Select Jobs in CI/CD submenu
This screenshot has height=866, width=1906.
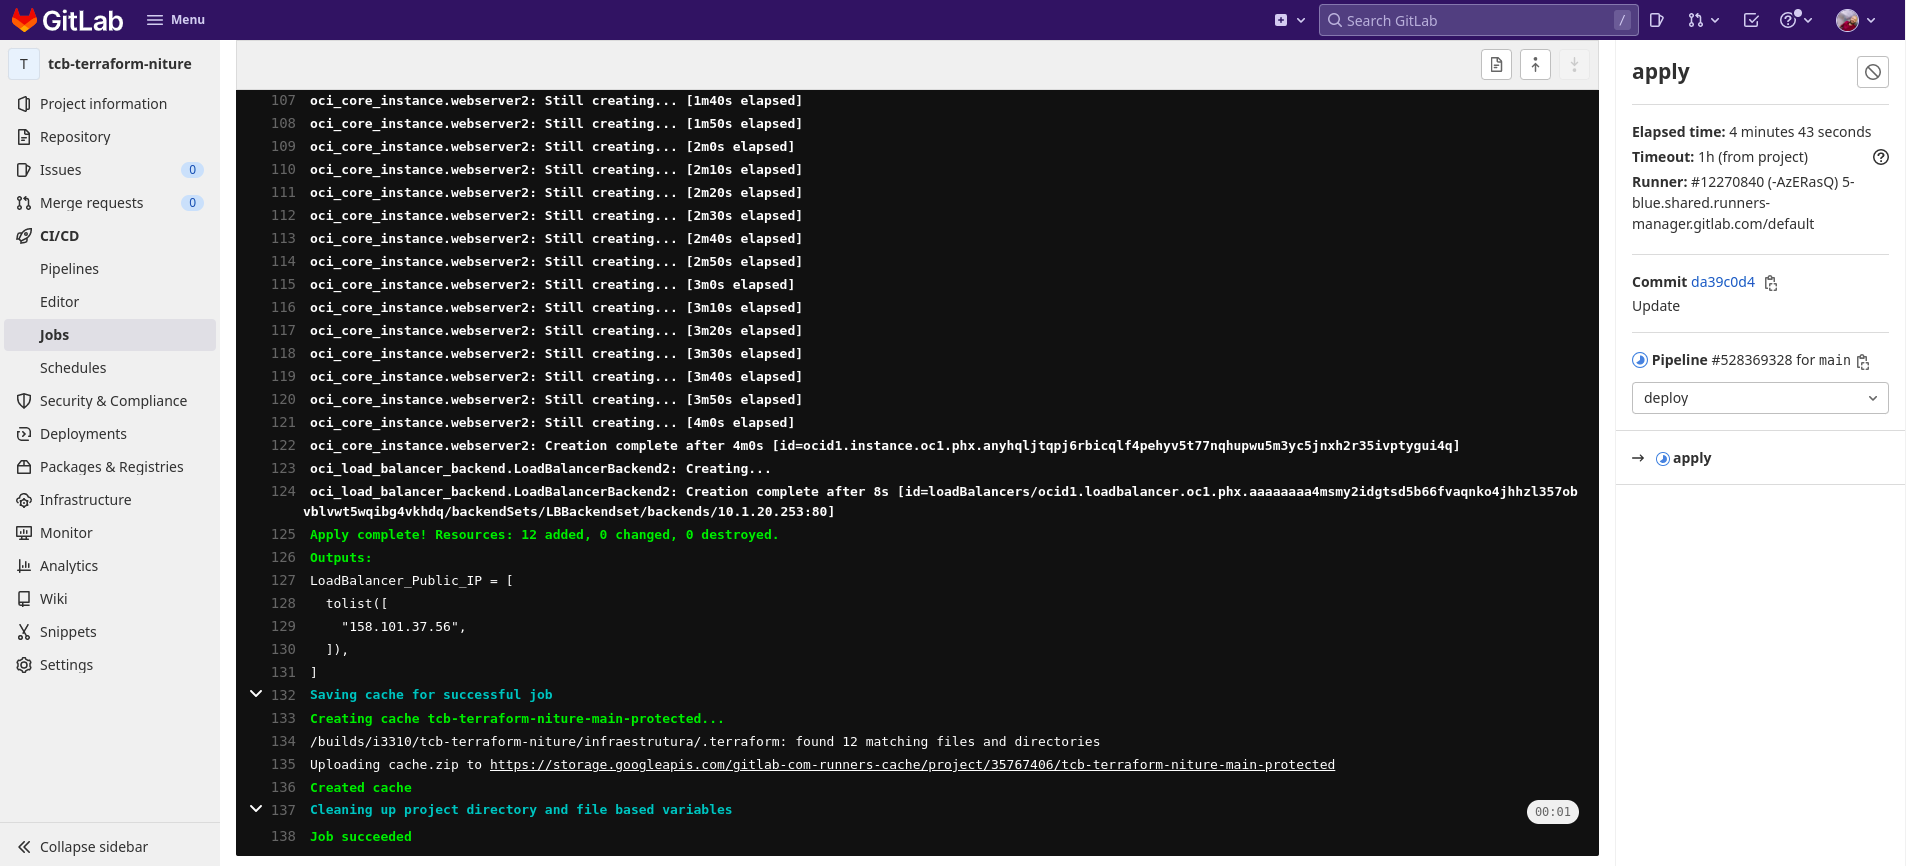point(110,335)
